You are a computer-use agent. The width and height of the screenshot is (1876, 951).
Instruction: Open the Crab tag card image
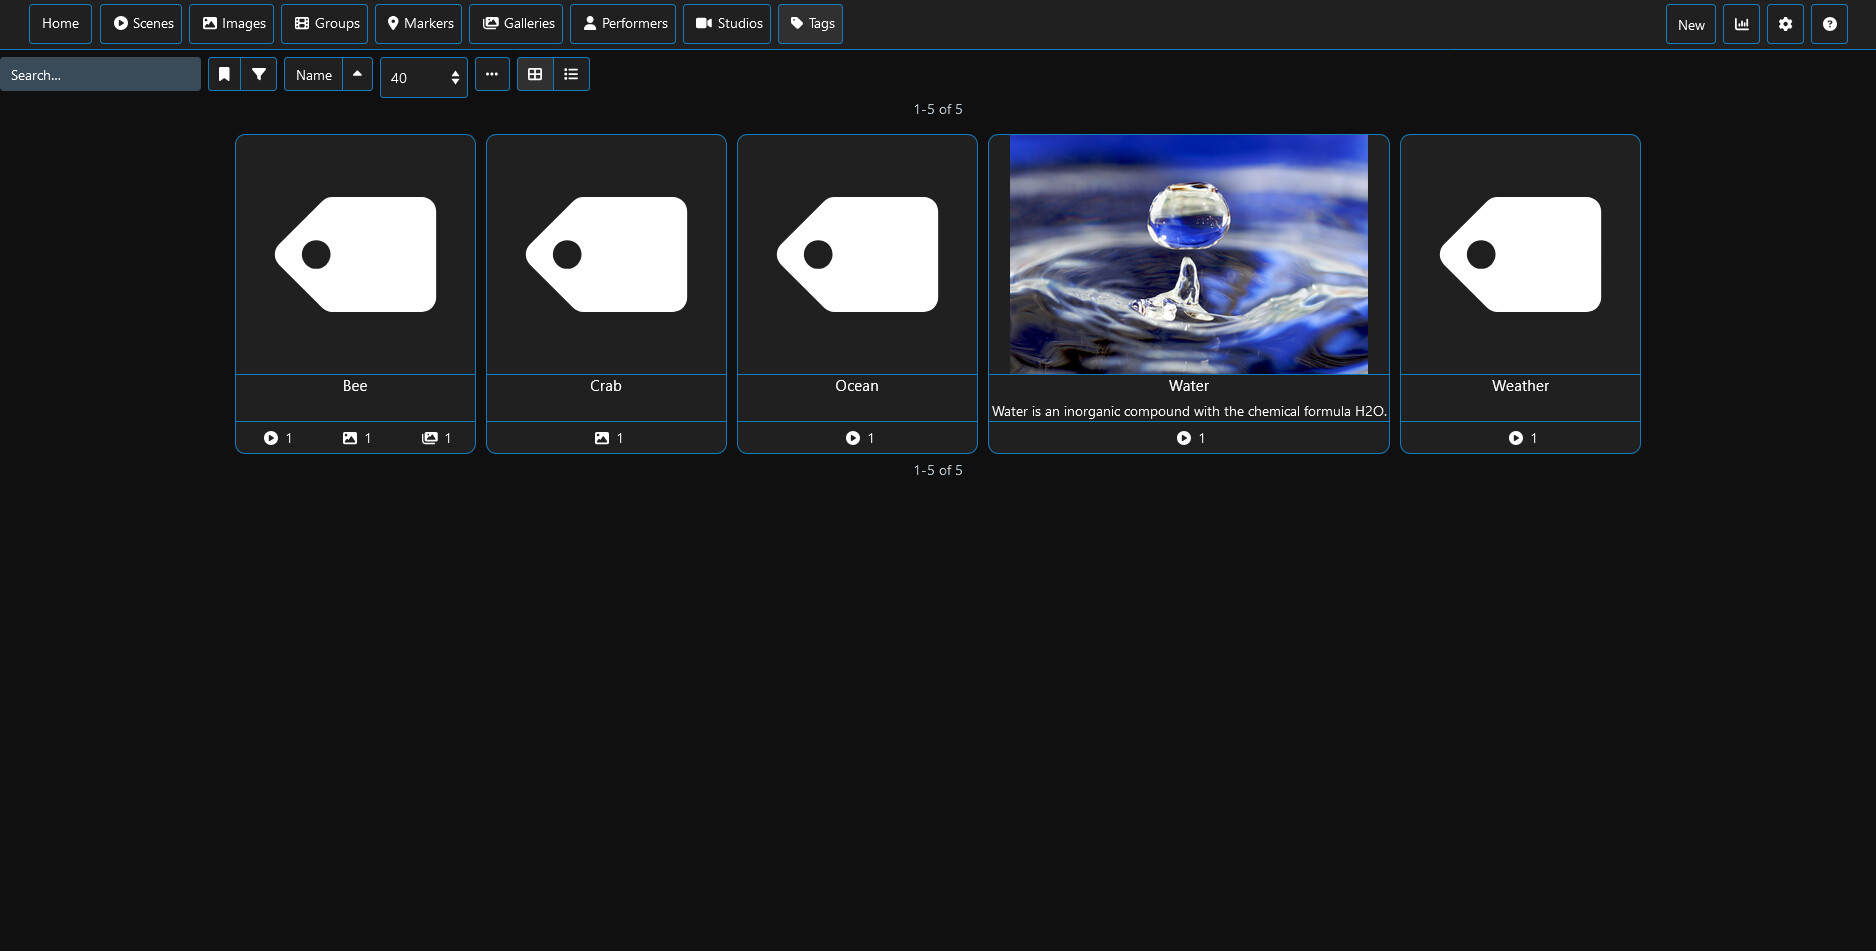coord(606,254)
